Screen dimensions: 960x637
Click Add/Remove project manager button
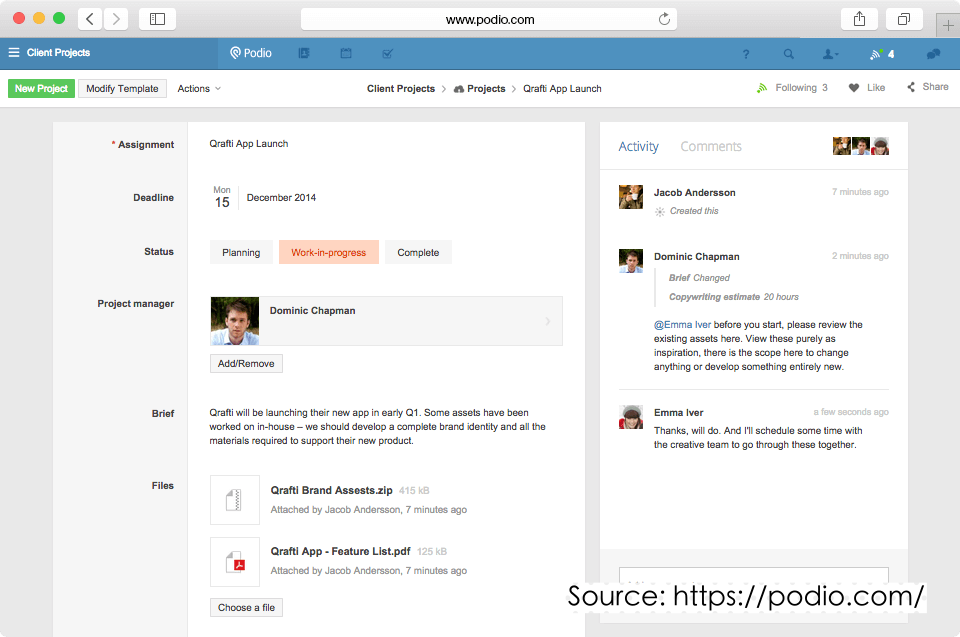click(246, 363)
